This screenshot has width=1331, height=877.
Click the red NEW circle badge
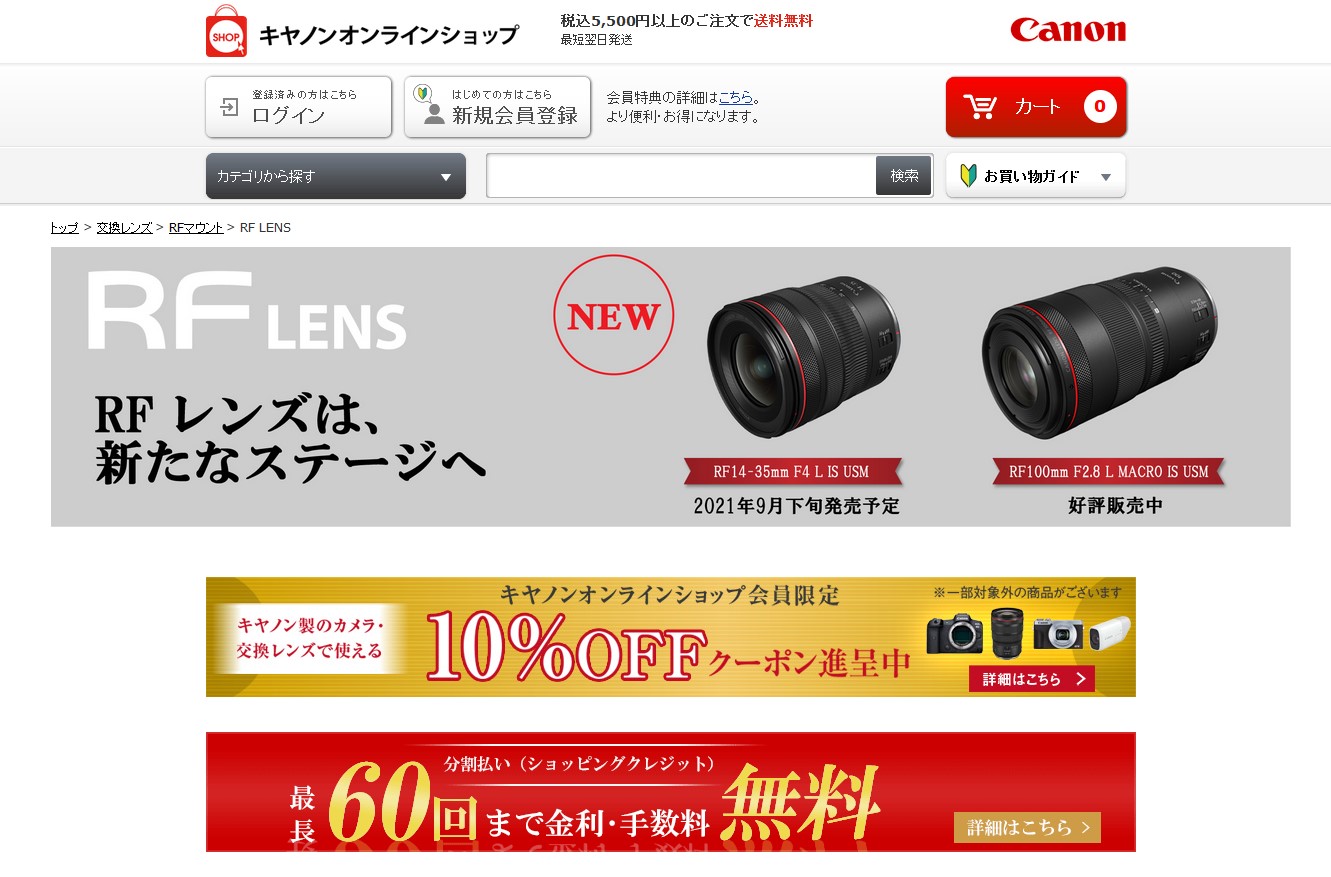[614, 316]
